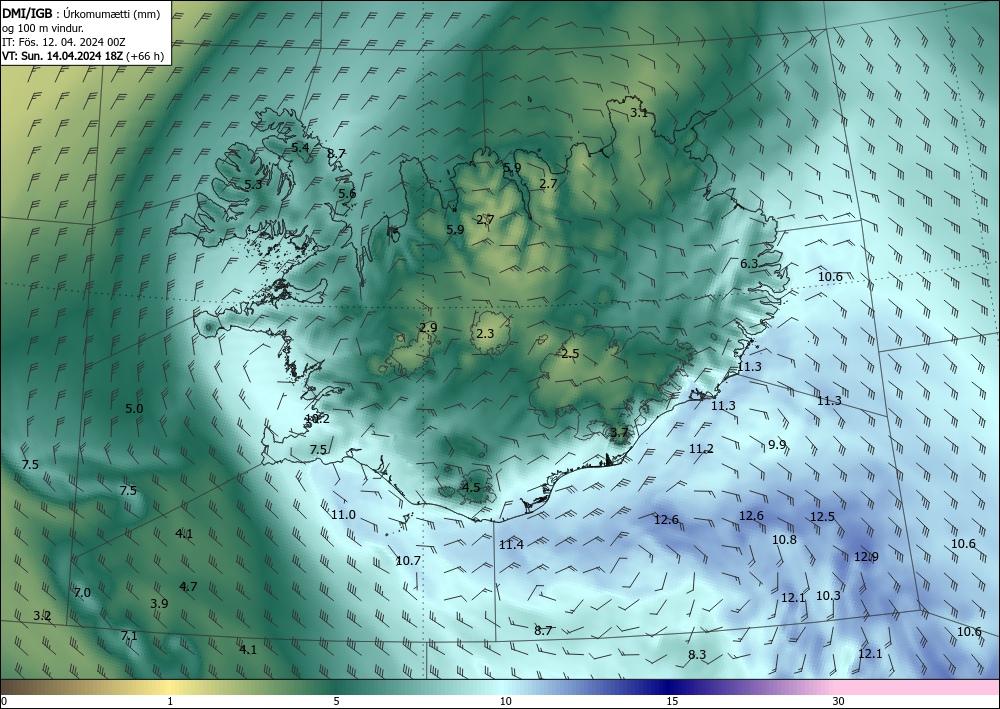This screenshot has width=1000, height=709.
Task: Click the '4.7' value label
Action: point(188,587)
